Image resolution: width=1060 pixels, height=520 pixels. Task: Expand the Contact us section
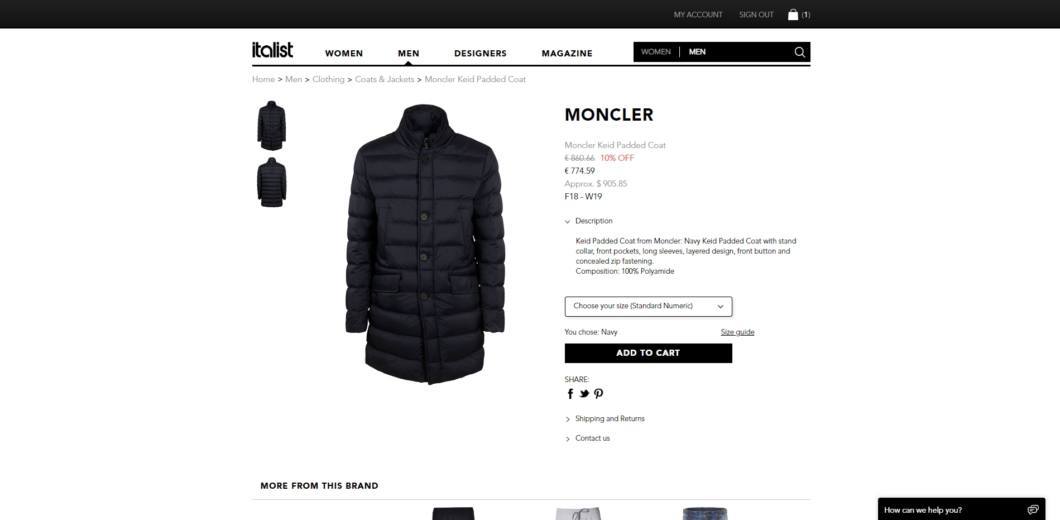pos(587,439)
